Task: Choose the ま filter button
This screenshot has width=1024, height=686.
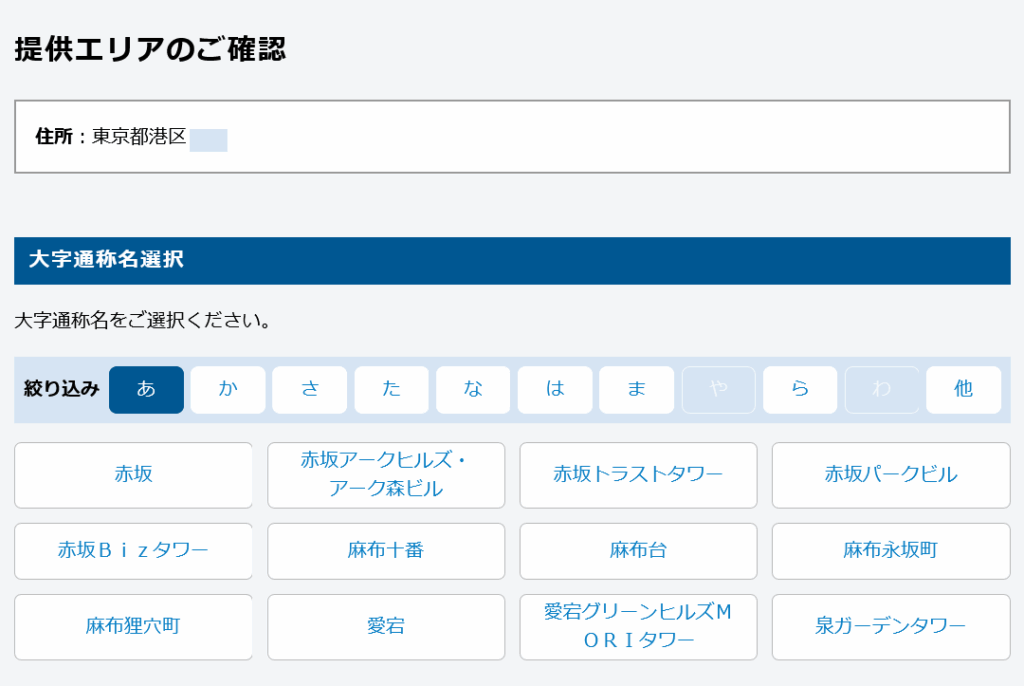Action: (637, 389)
